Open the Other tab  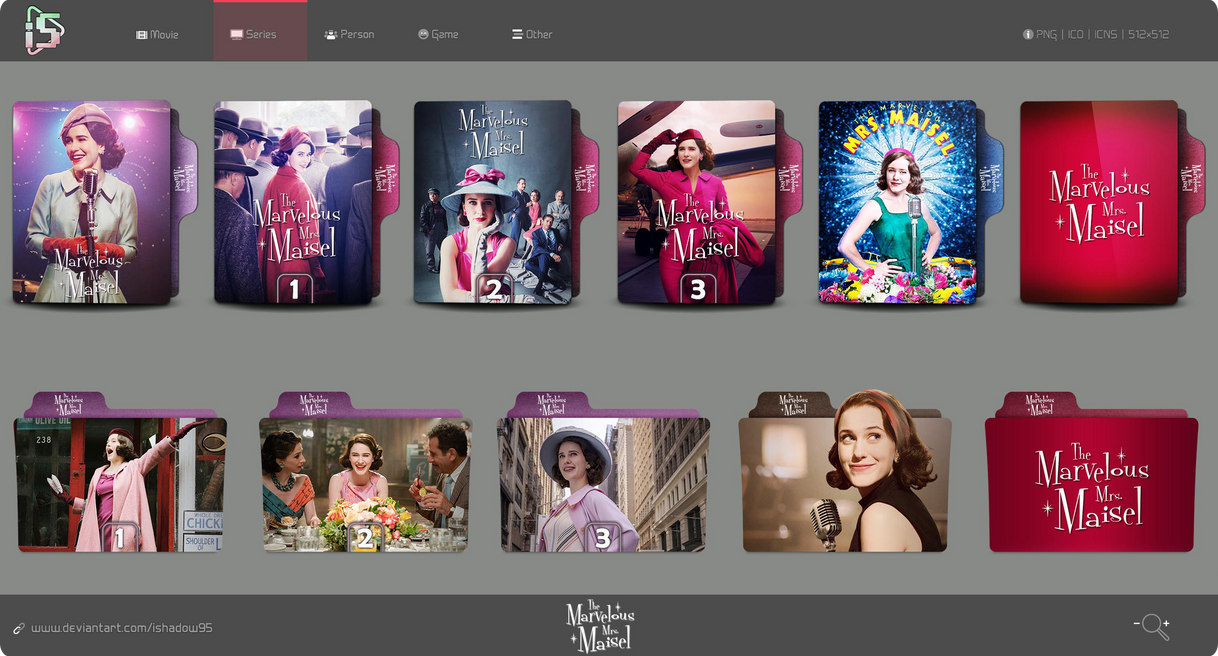[x=532, y=34]
